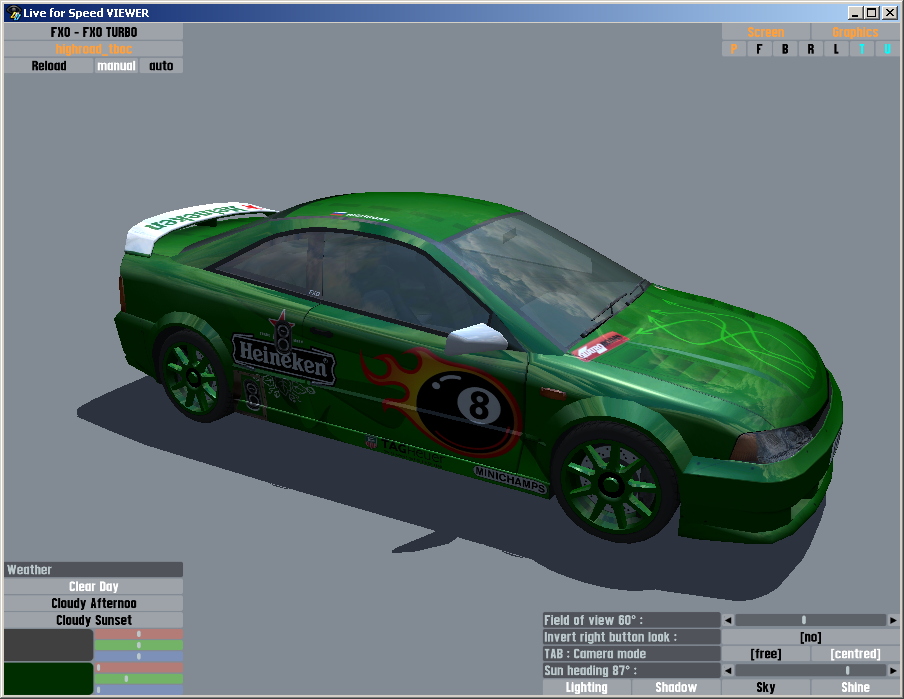Click the Field of view slider track
The height and width of the screenshot is (699, 904).
click(x=811, y=620)
